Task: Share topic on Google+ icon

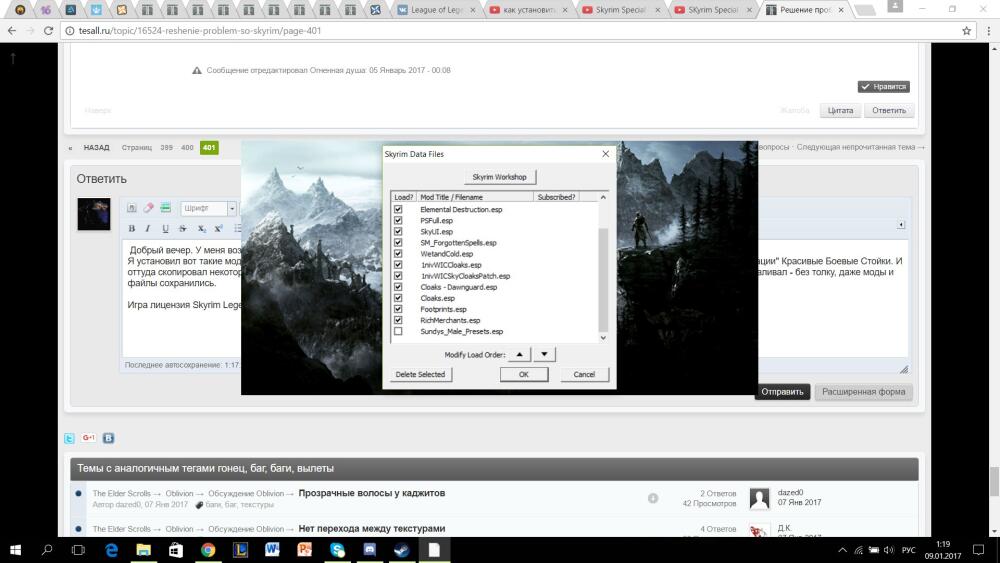Action: (89, 438)
